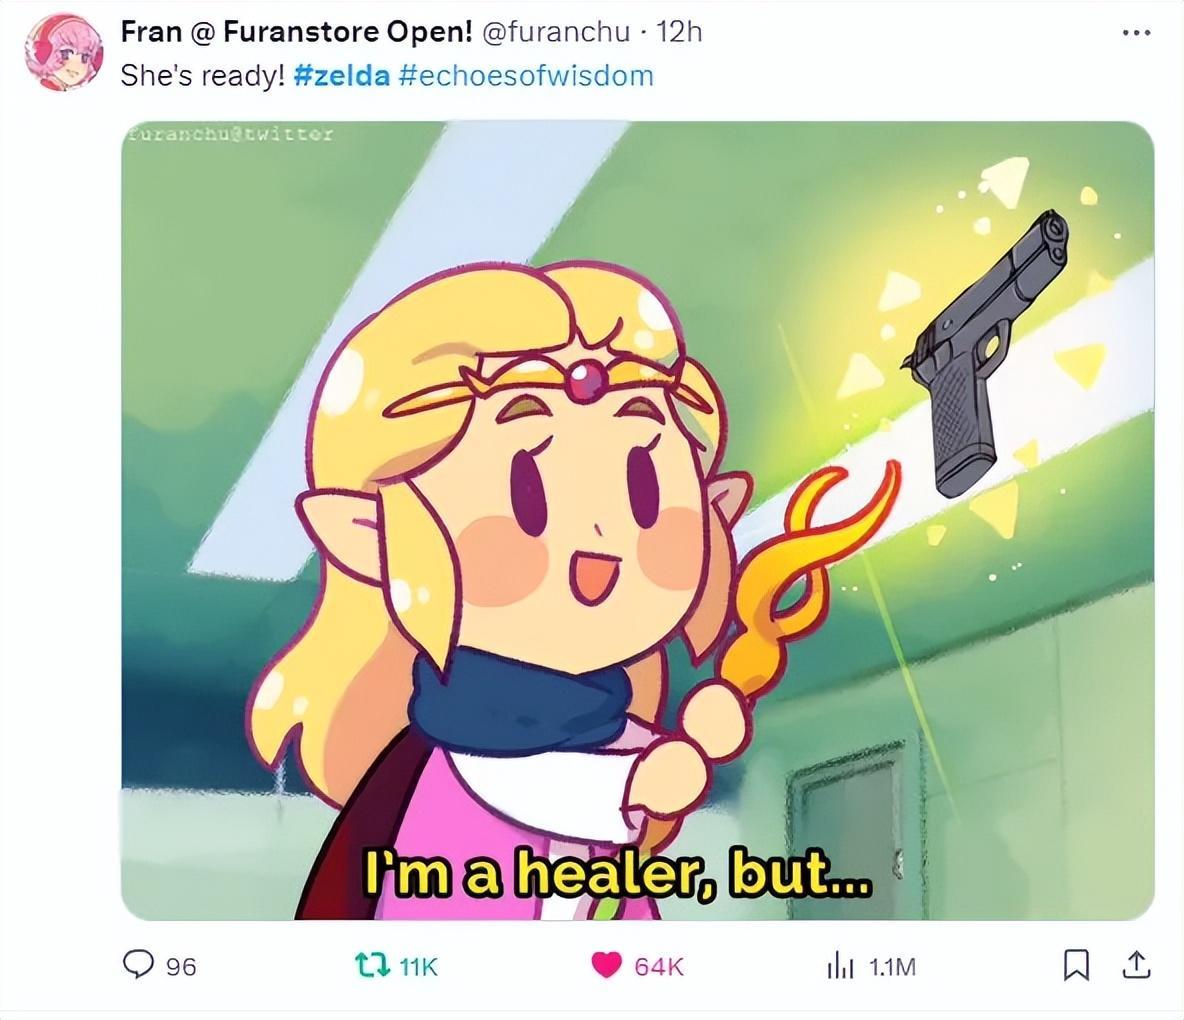
Task: Click the 11K retweet count
Action: click(418, 966)
